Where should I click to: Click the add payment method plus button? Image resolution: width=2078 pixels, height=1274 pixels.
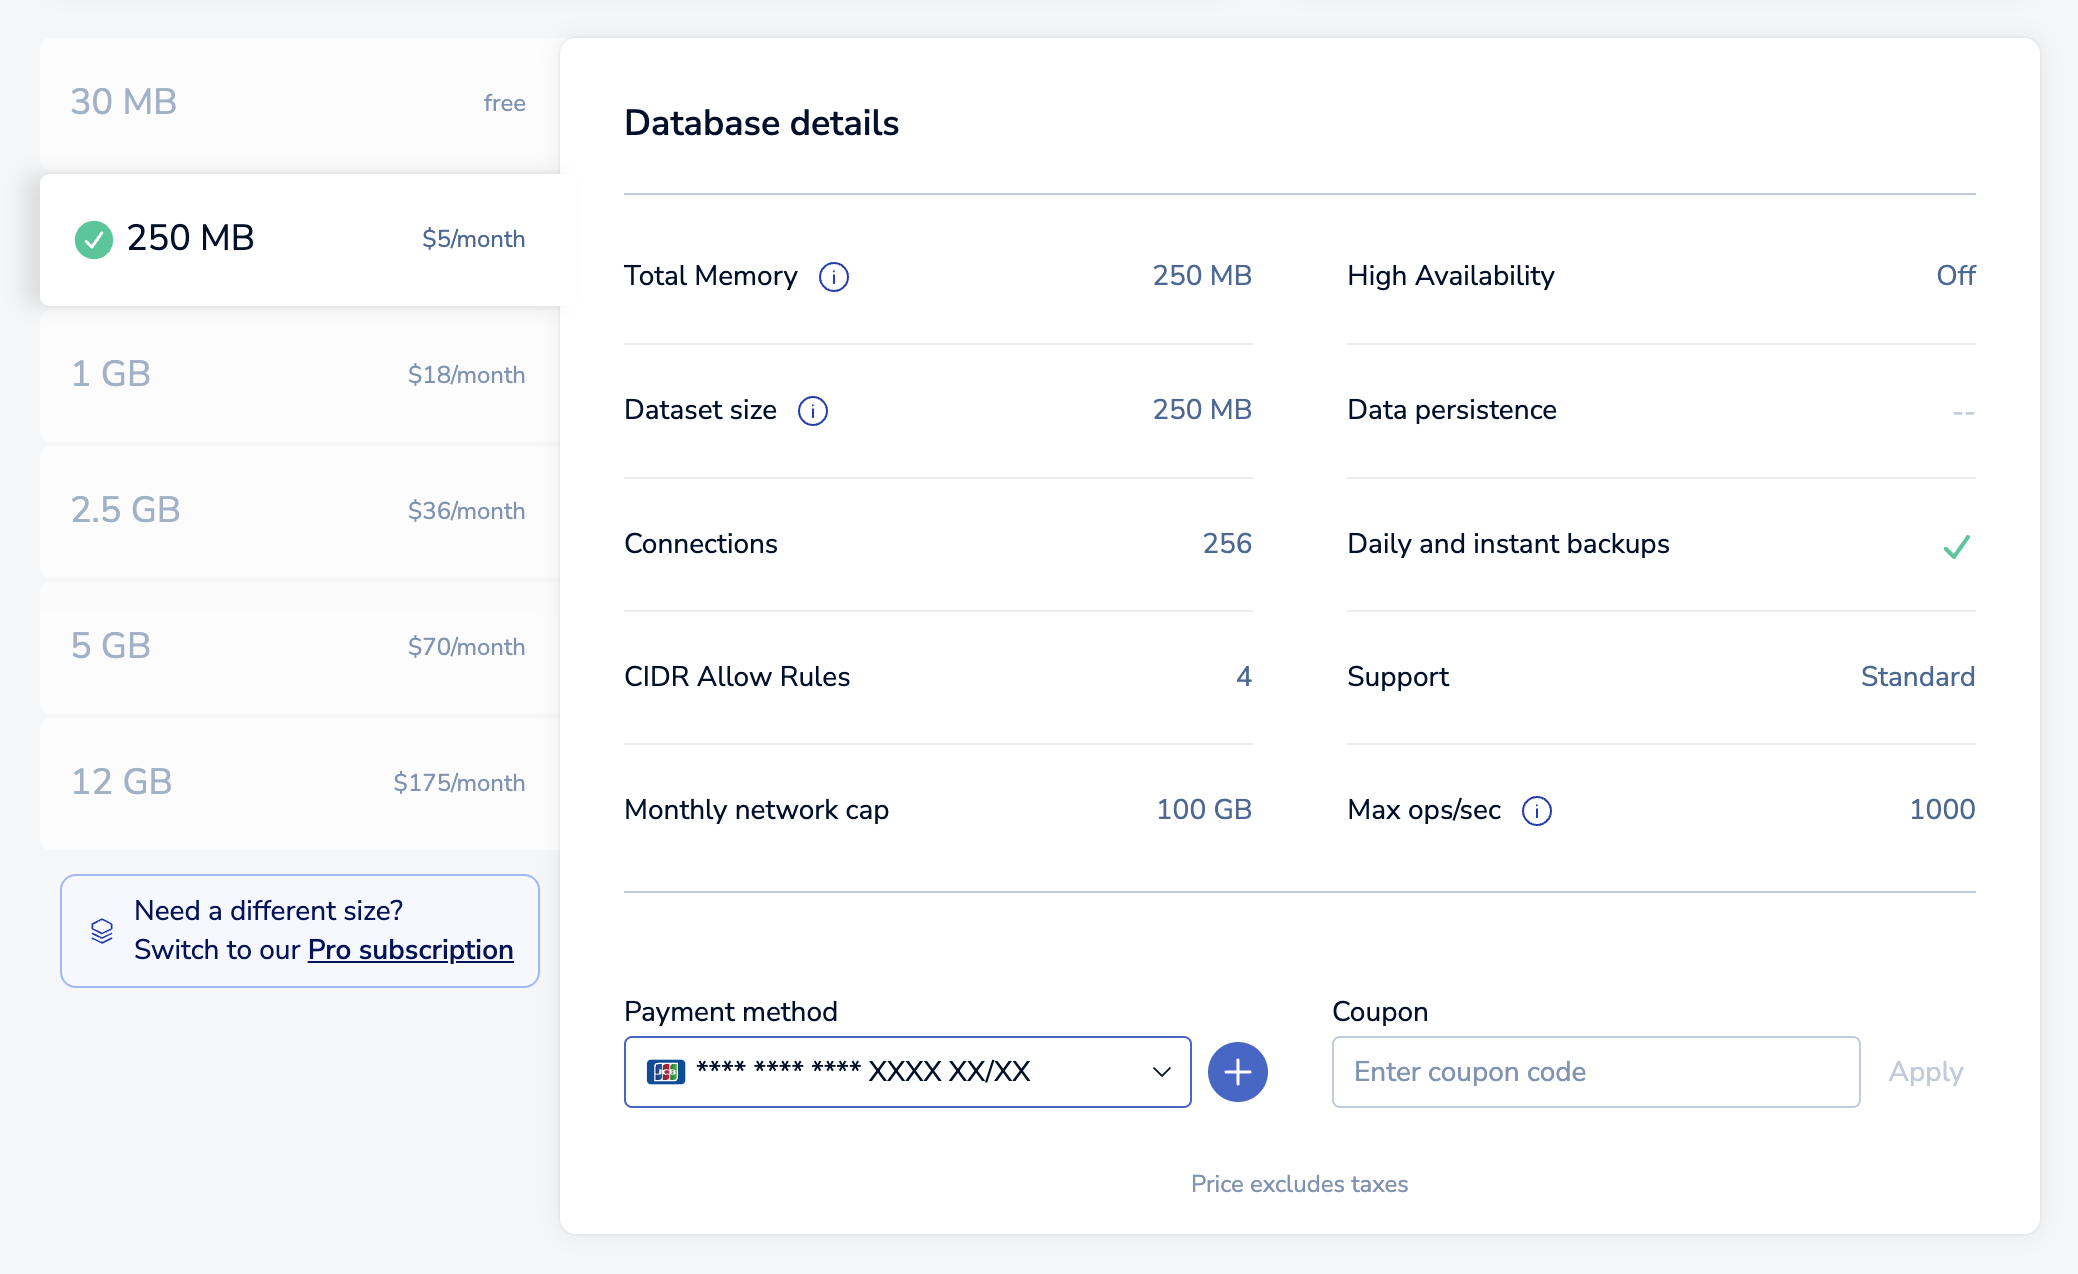point(1237,1072)
